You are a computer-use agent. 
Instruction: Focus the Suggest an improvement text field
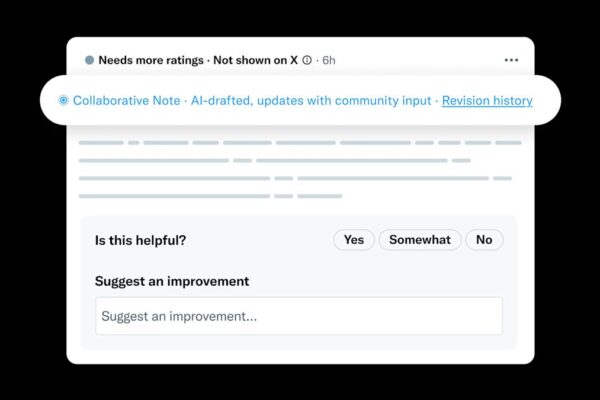click(298, 316)
